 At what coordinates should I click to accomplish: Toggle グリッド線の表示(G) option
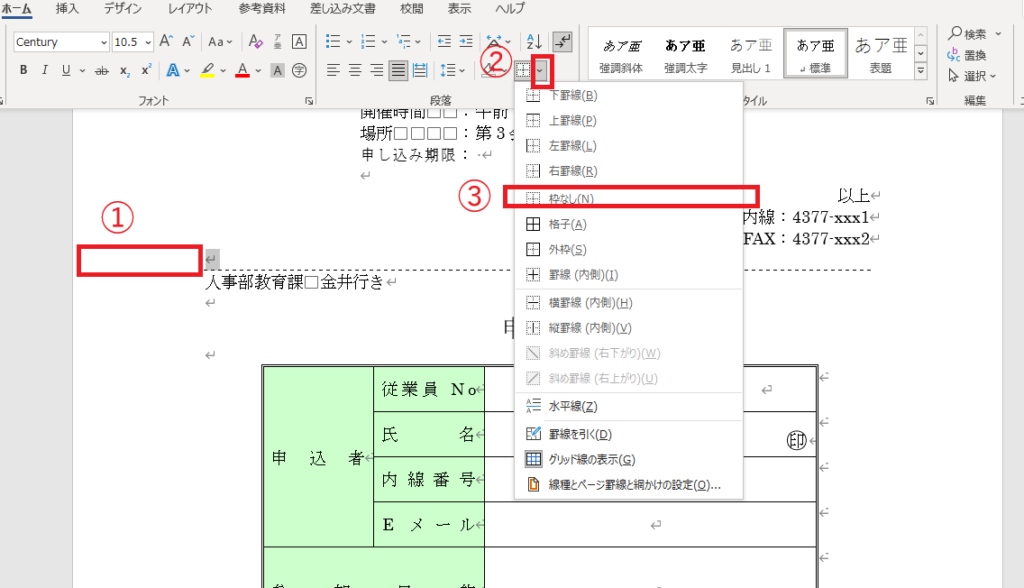coord(629,459)
